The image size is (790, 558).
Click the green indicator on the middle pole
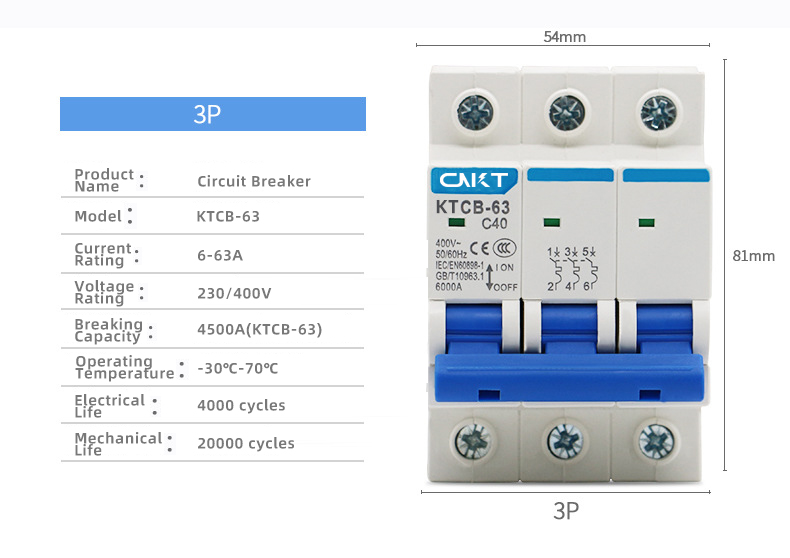[552, 222]
